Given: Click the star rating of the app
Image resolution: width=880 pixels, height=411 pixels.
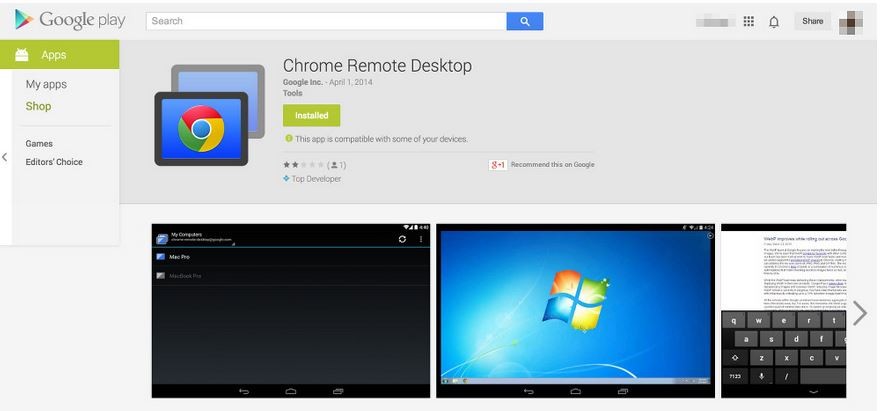Looking at the screenshot, I should coord(303,165).
